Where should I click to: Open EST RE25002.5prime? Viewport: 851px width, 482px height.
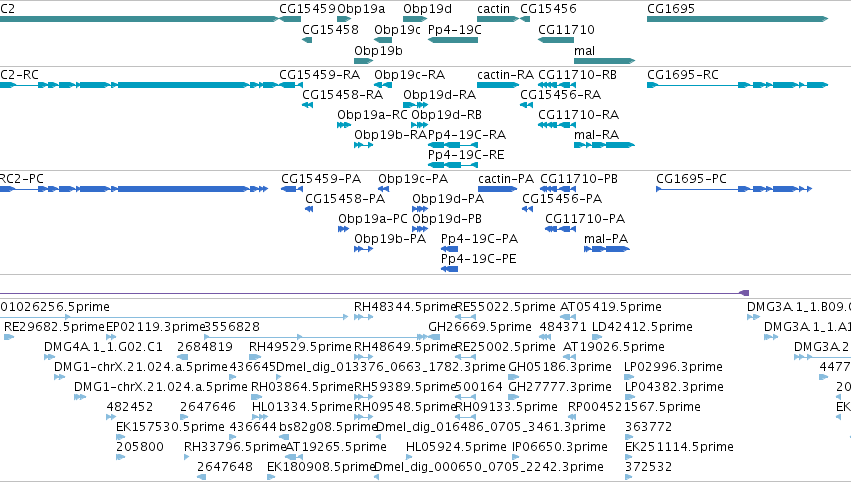[465, 358]
